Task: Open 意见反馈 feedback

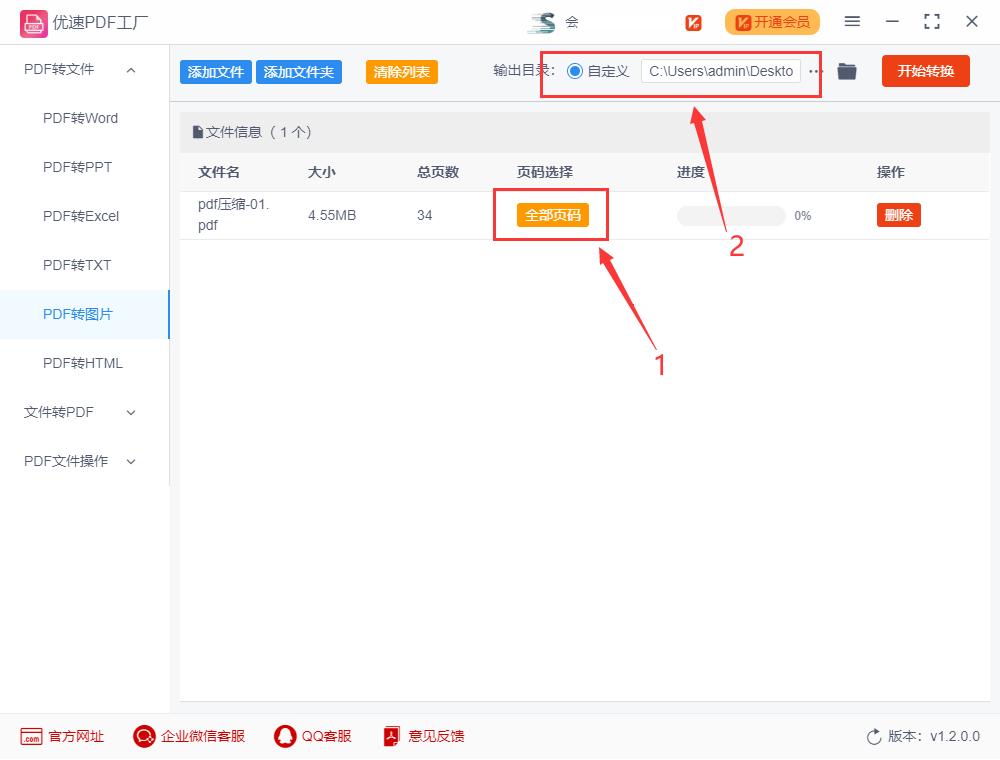Action: 390,736
